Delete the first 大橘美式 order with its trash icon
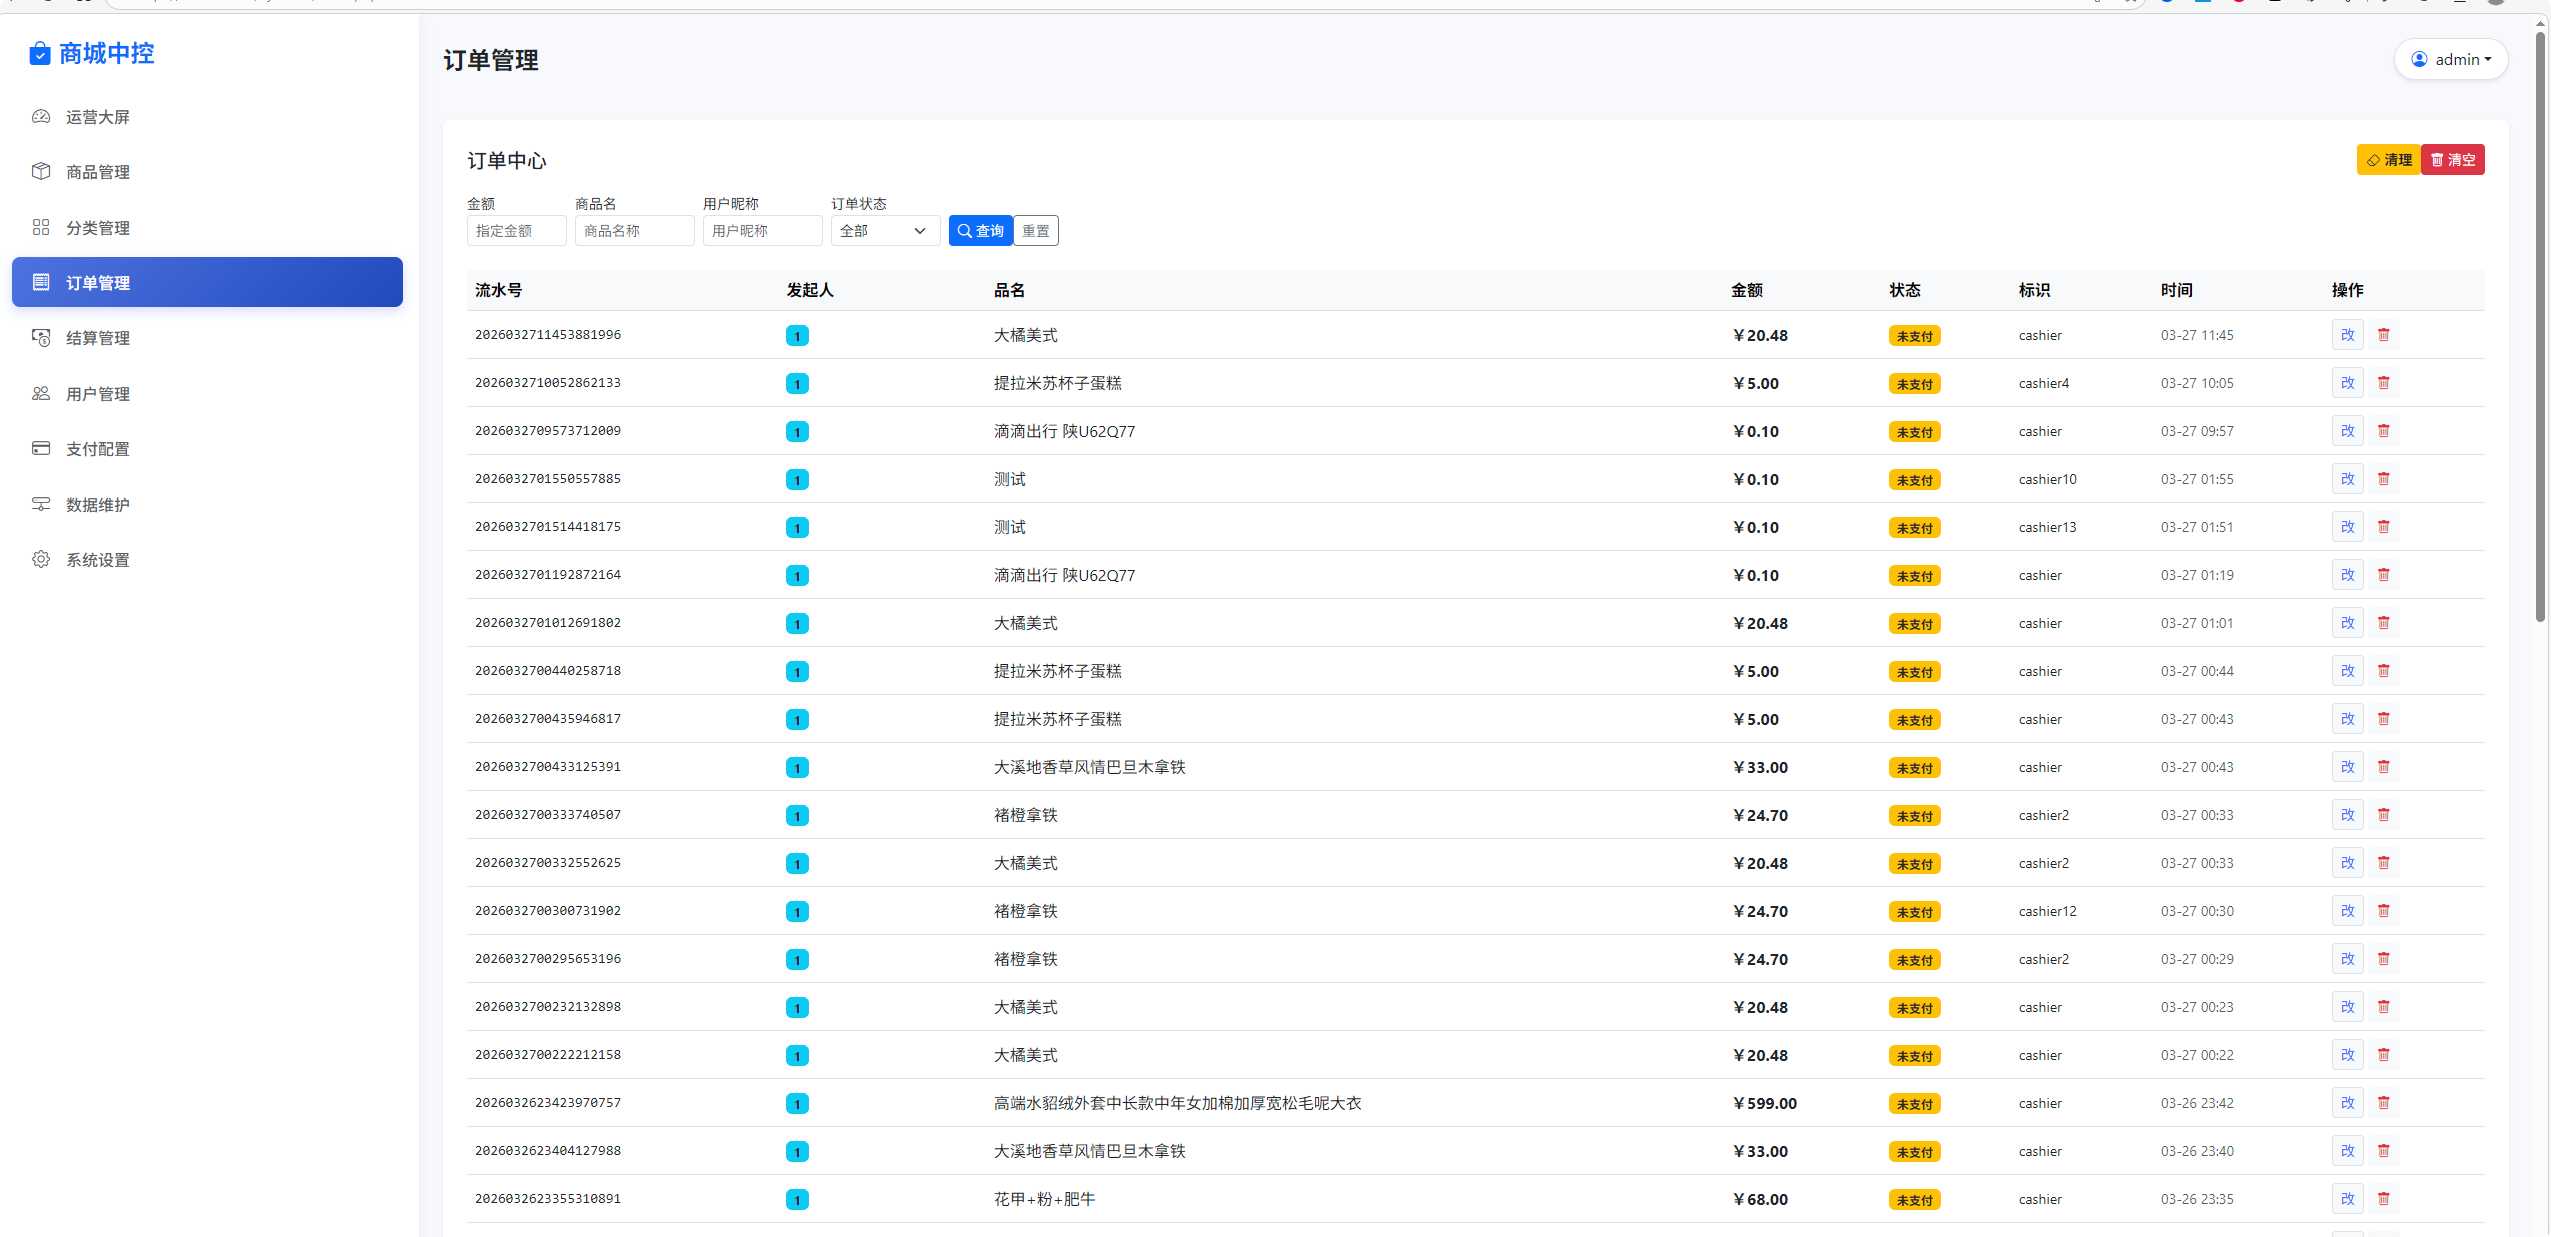 click(x=2383, y=335)
